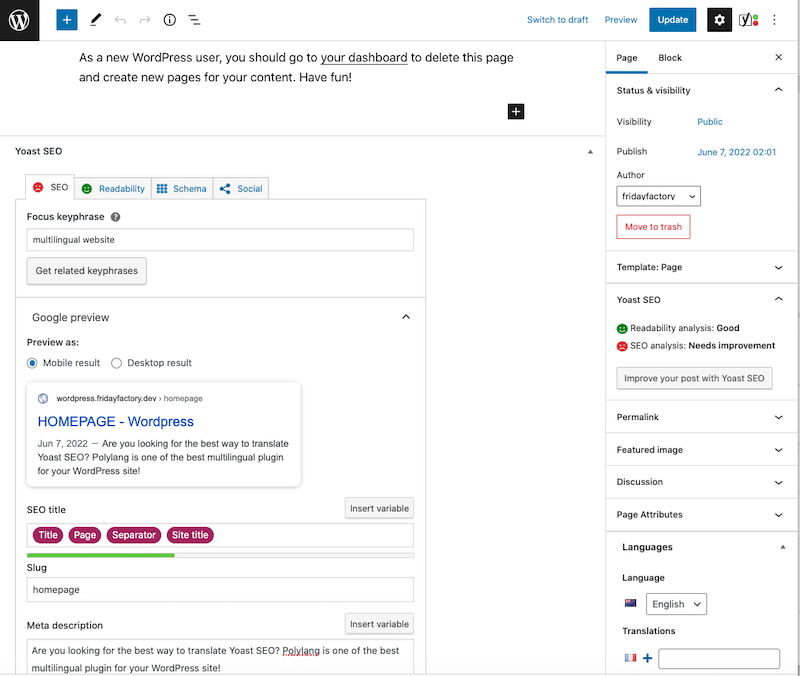Viewport: 800px width, 676px height.
Task: Click the Separator variable tag
Action: click(134, 535)
